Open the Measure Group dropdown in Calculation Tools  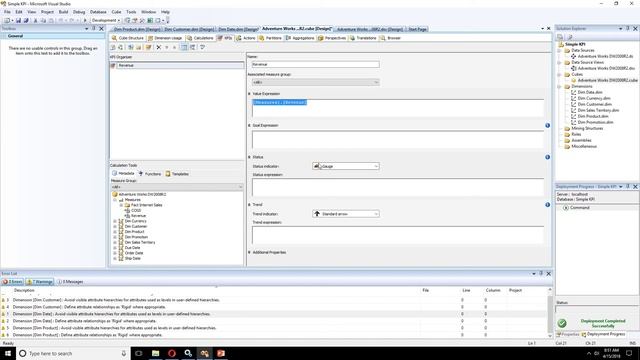[x=240, y=187]
